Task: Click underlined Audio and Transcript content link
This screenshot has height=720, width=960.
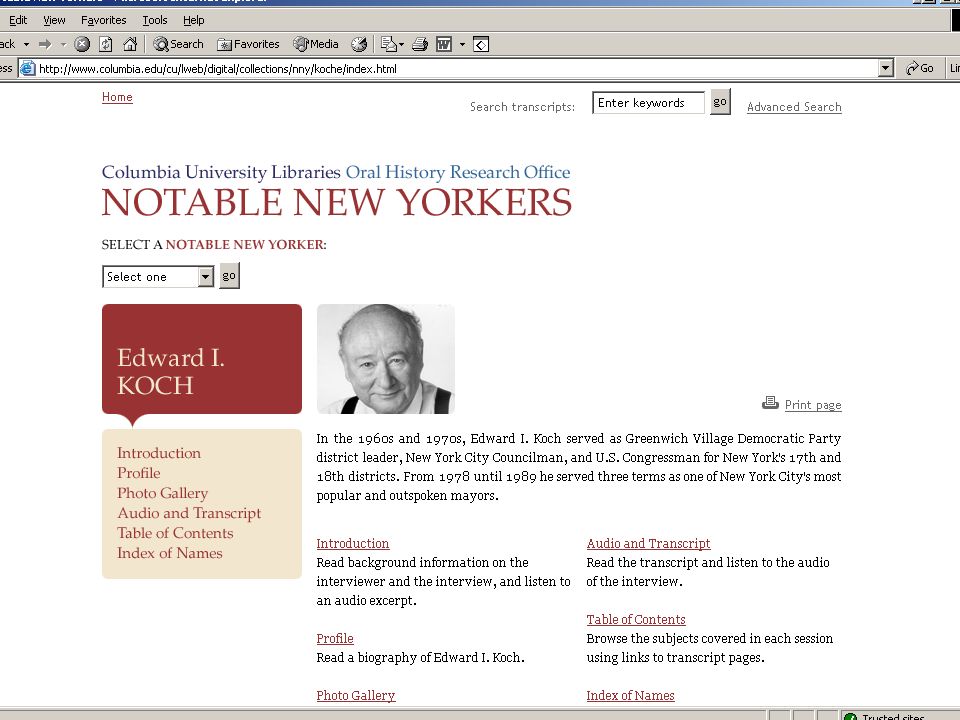Action: pos(648,544)
